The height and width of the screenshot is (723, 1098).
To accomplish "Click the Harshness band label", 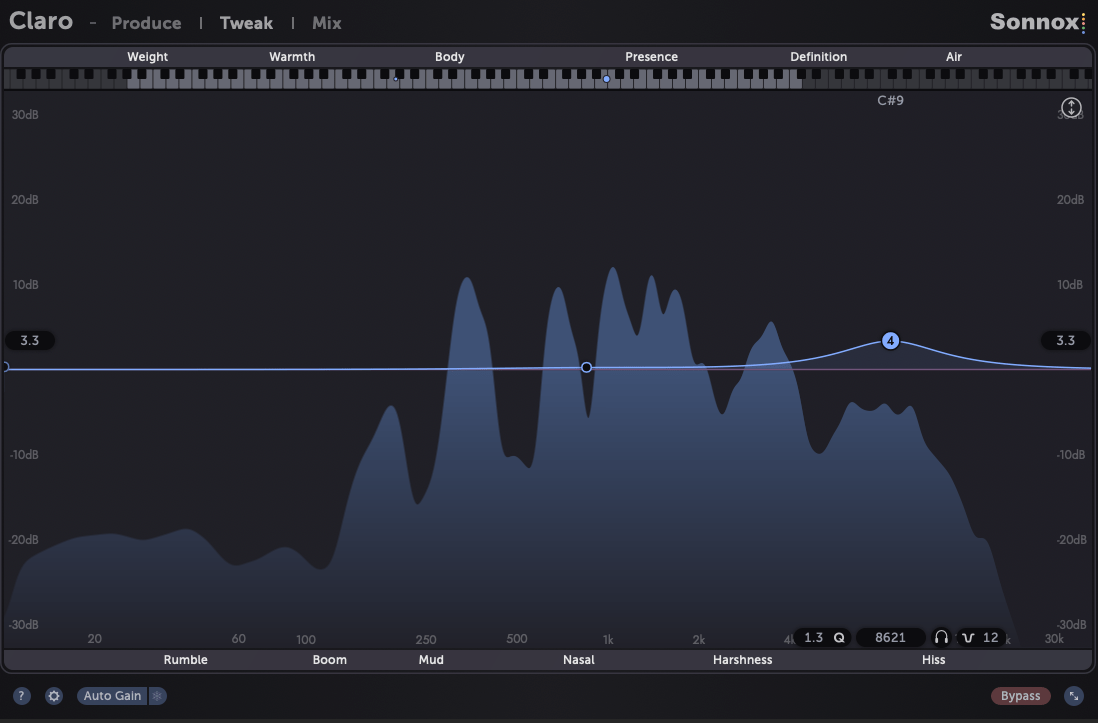I will [x=742, y=660].
